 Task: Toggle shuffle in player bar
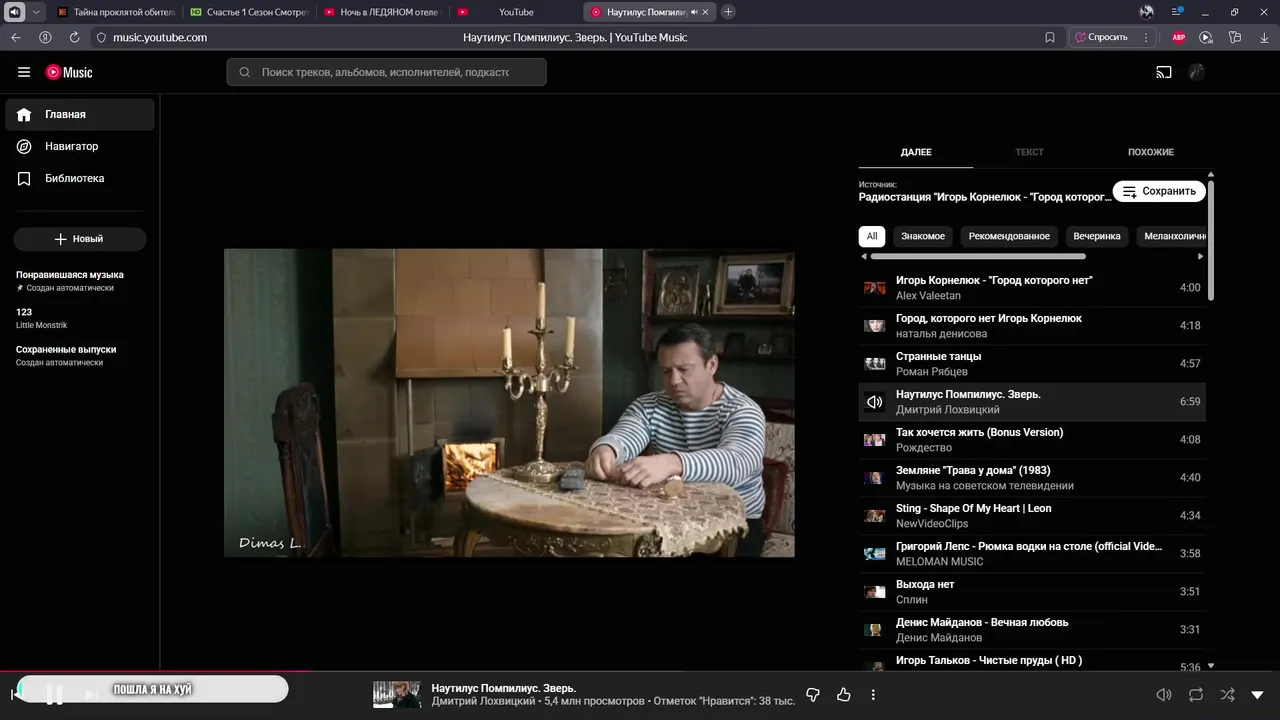pyautogui.click(x=1227, y=695)
